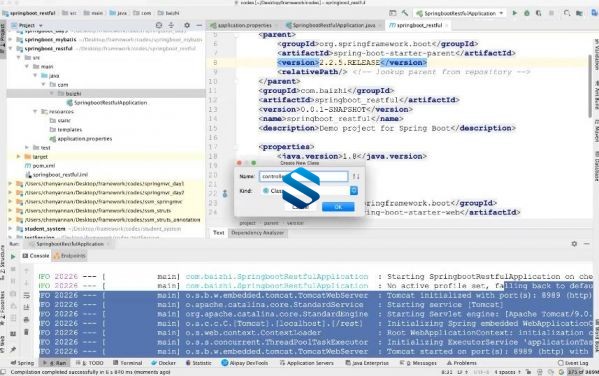Start Debug using the bug icon
This screenshot has height=376, width=599.
click(527, 13)
